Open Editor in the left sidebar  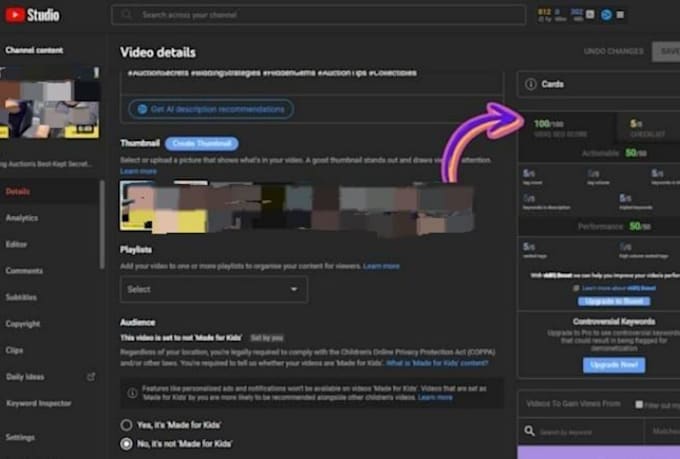(x=16, y=244)
